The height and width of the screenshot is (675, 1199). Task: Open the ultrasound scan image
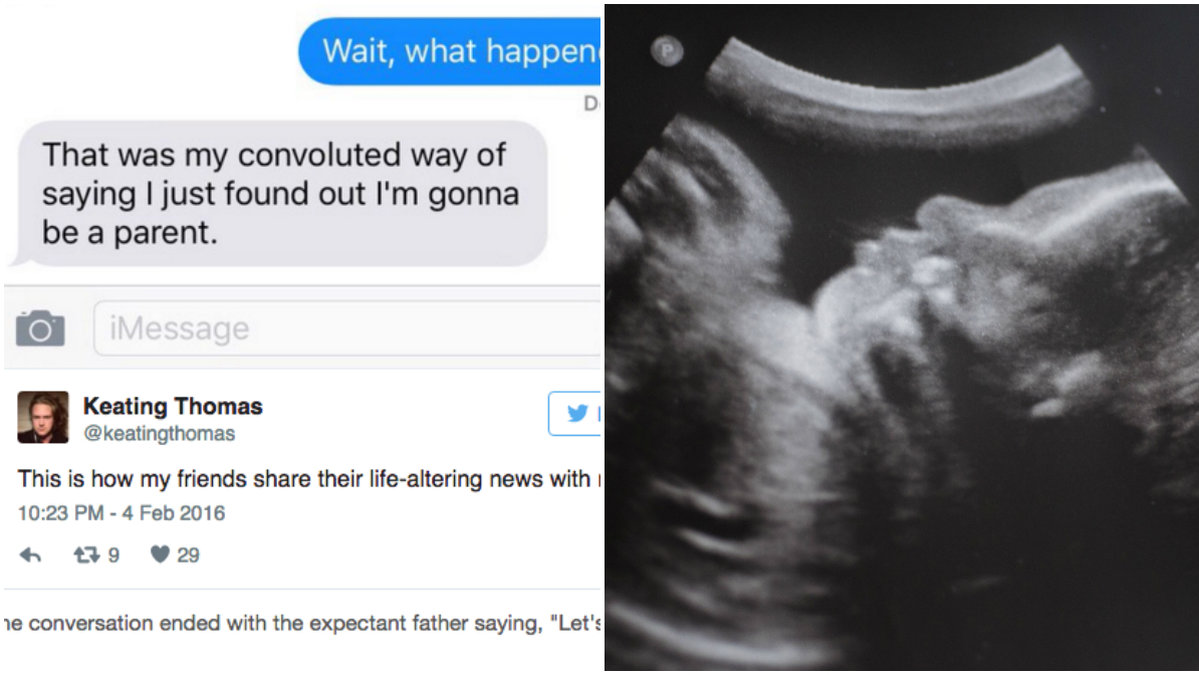click(902, 337)
